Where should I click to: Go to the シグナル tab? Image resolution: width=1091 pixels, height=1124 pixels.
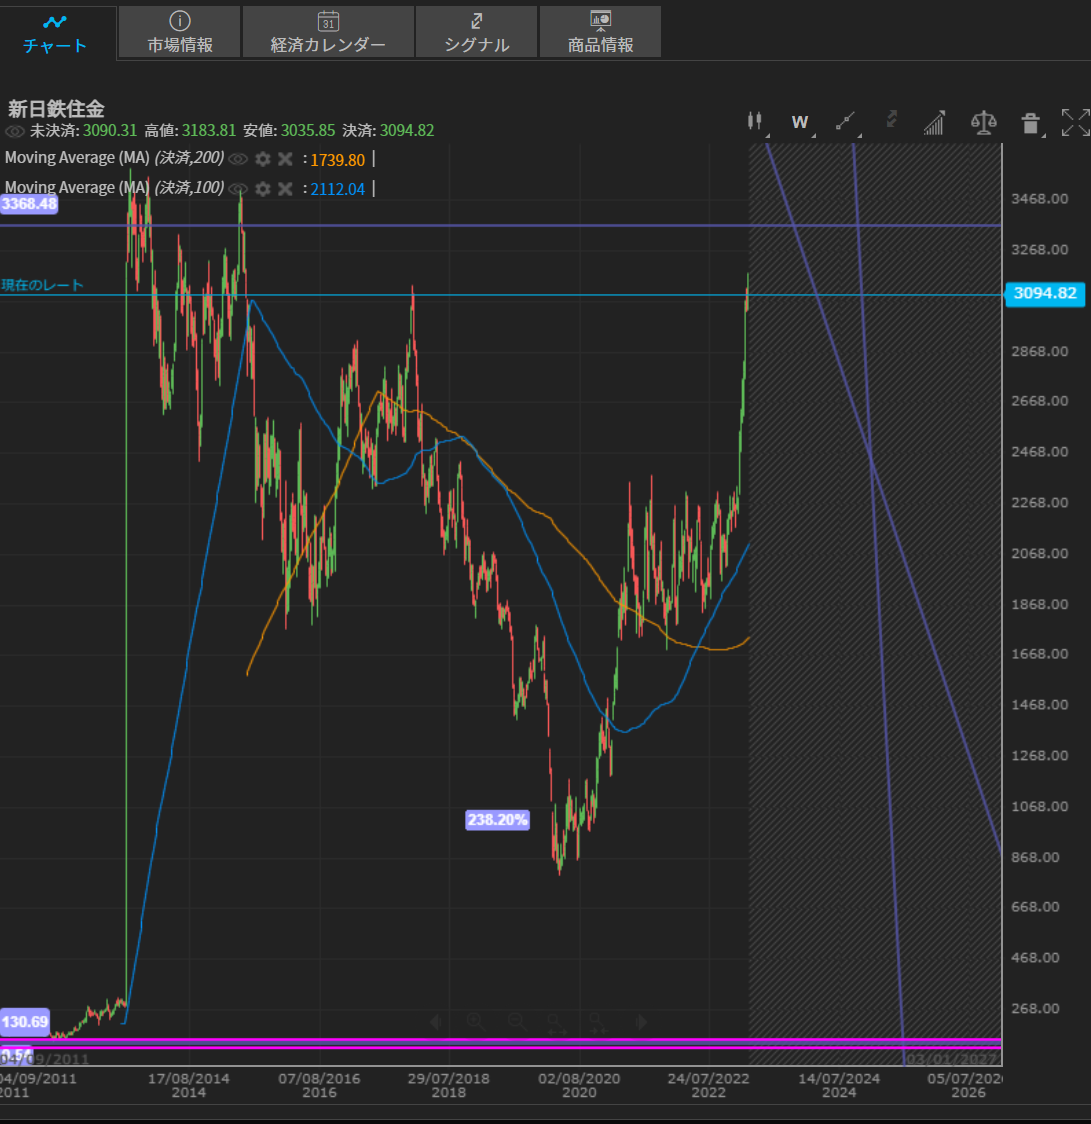tap(477, 32)
